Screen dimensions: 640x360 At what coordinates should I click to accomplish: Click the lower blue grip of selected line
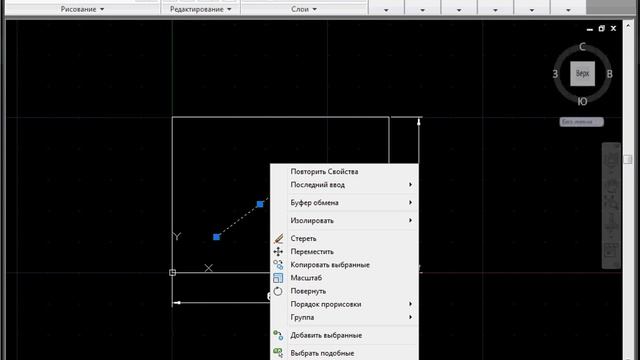pyautogui.click(x=217, y=237)
